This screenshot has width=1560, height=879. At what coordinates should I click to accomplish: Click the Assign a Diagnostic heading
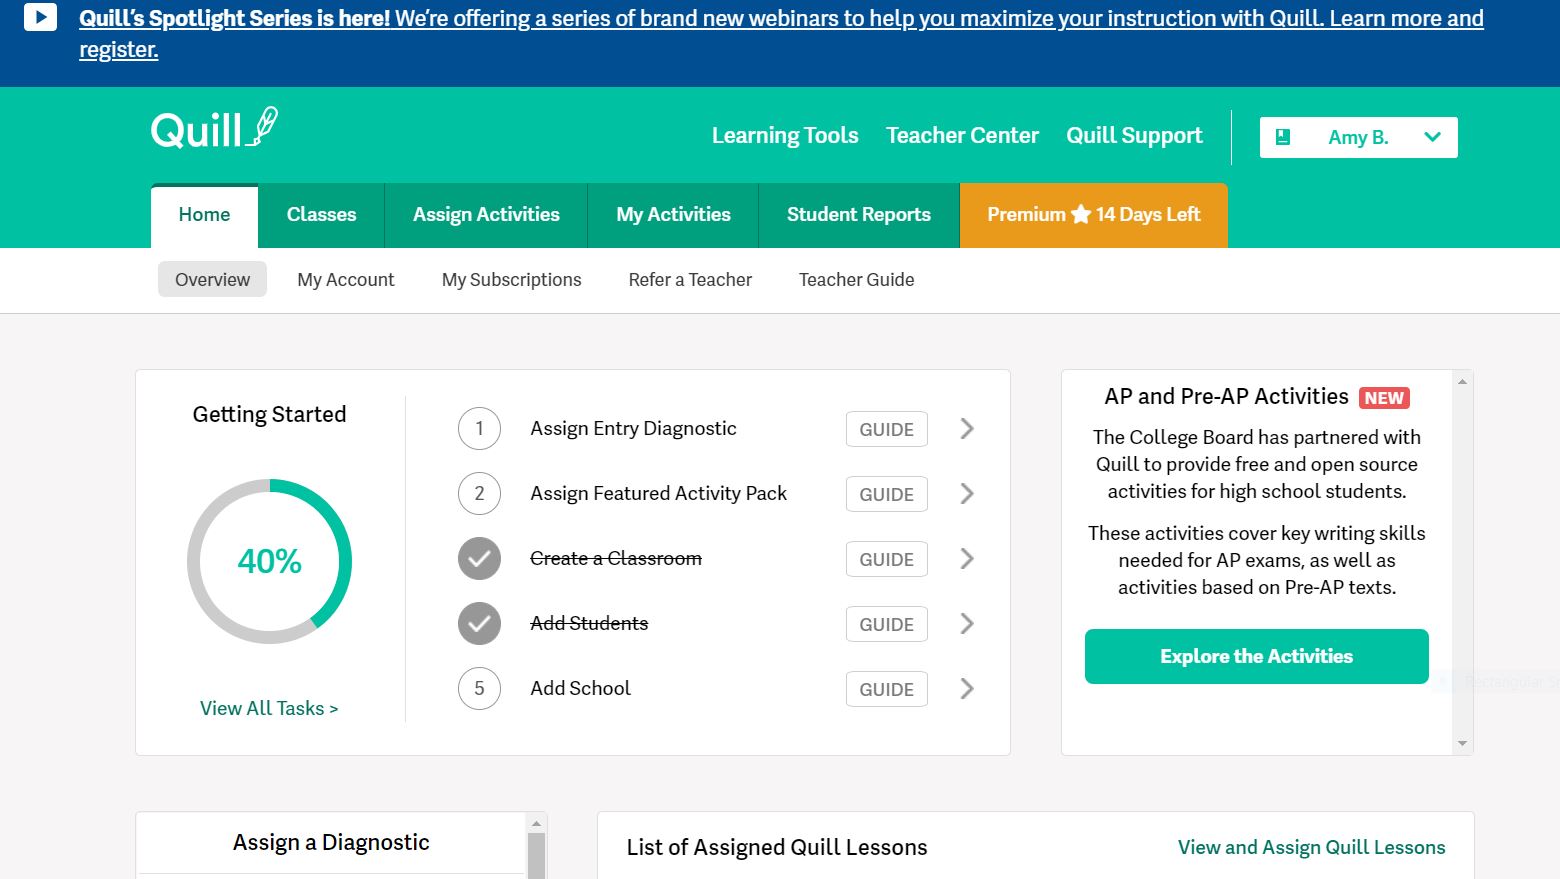pos(331,843)
